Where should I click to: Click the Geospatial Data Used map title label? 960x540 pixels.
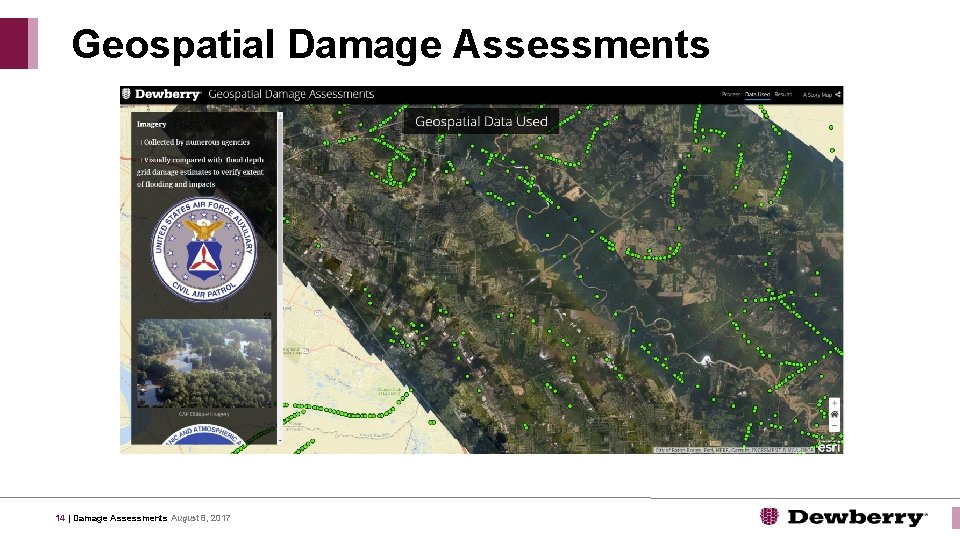click(481, 121)
